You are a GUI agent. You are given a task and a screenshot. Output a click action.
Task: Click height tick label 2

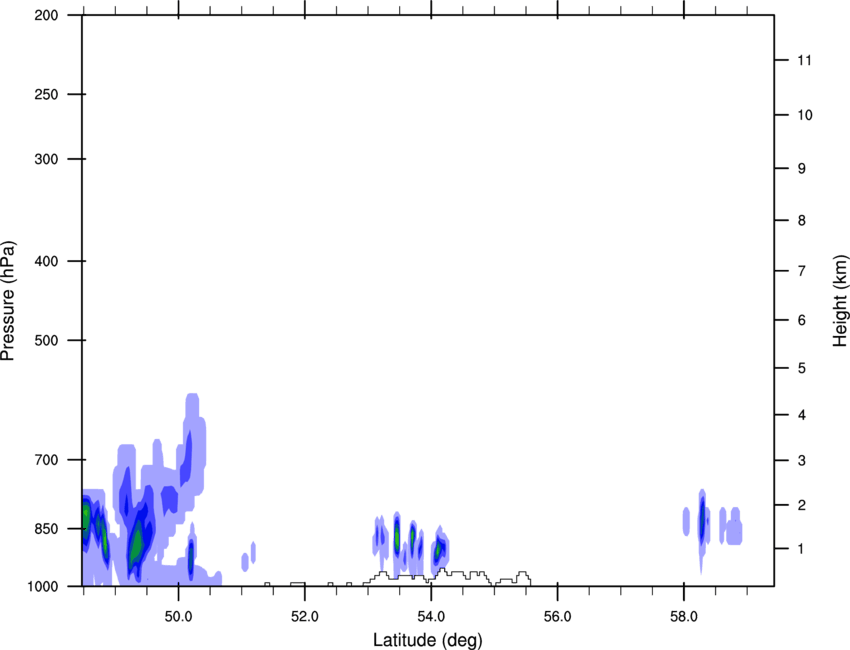[x=802, y=505]
